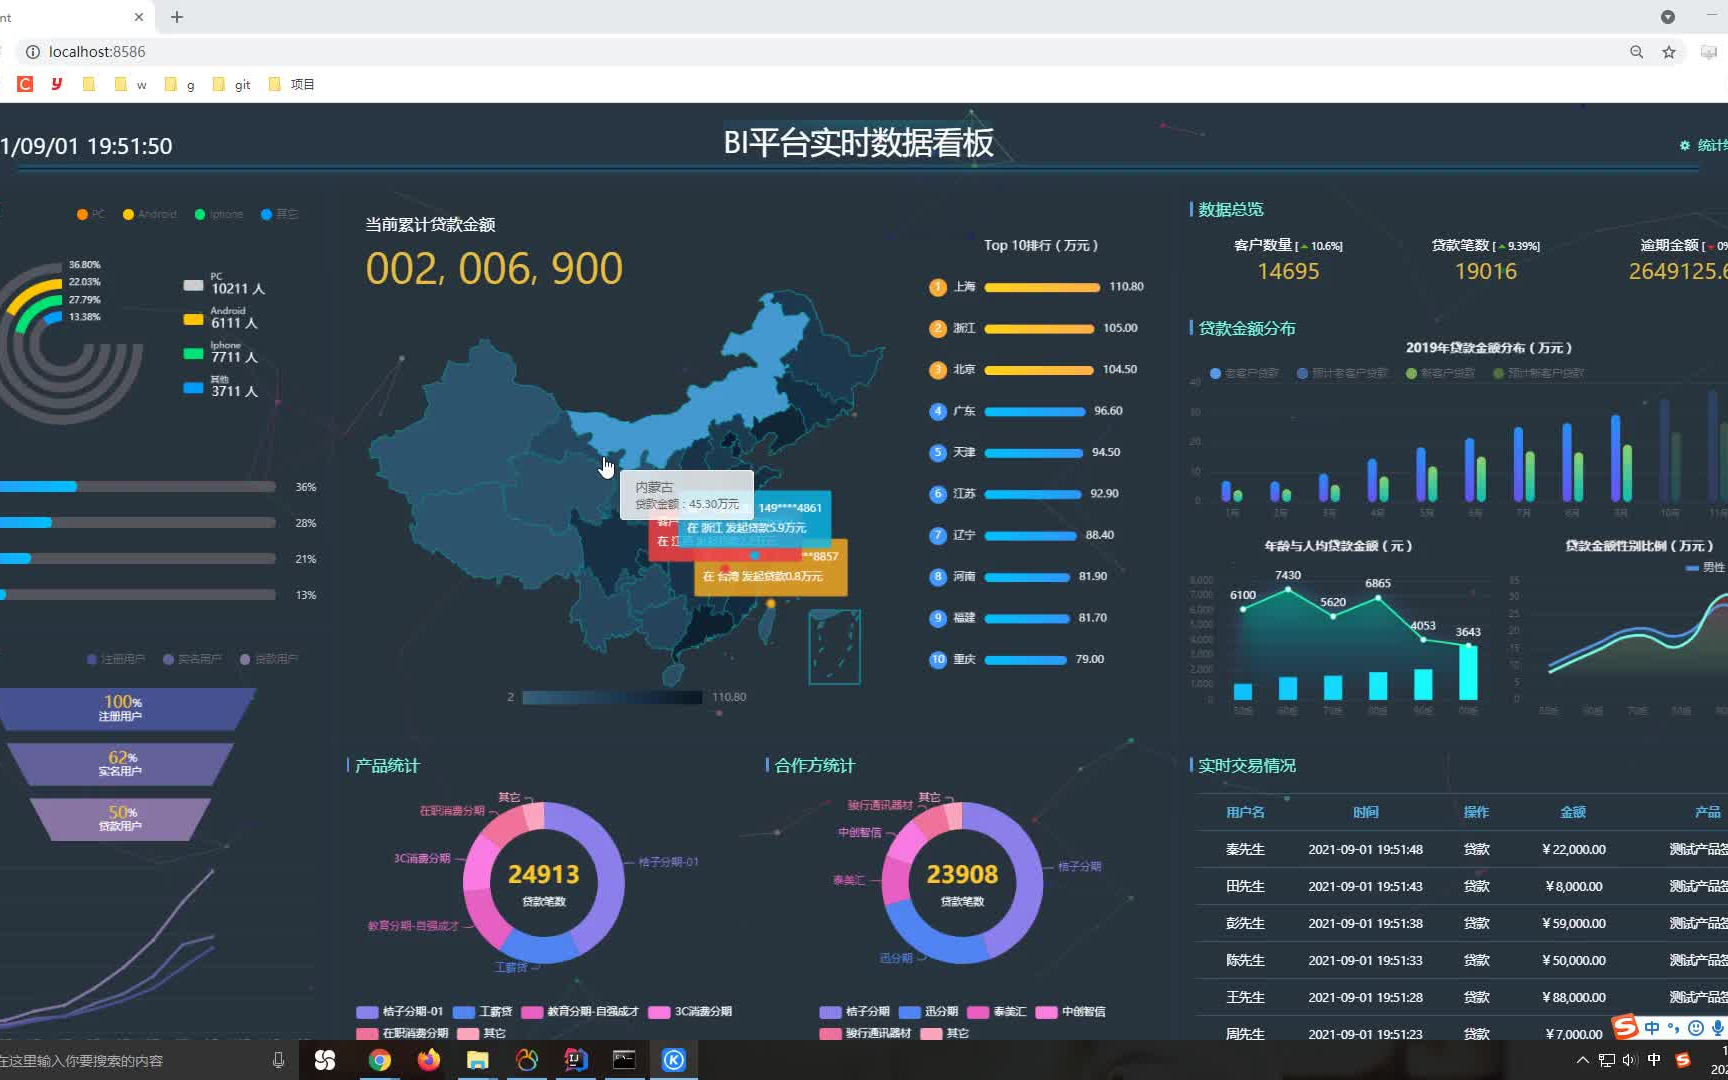Viewport: 1728px width, 1080px height.
Task: Click rank 1 badge next to 上海
Action: tap(938, 287)
